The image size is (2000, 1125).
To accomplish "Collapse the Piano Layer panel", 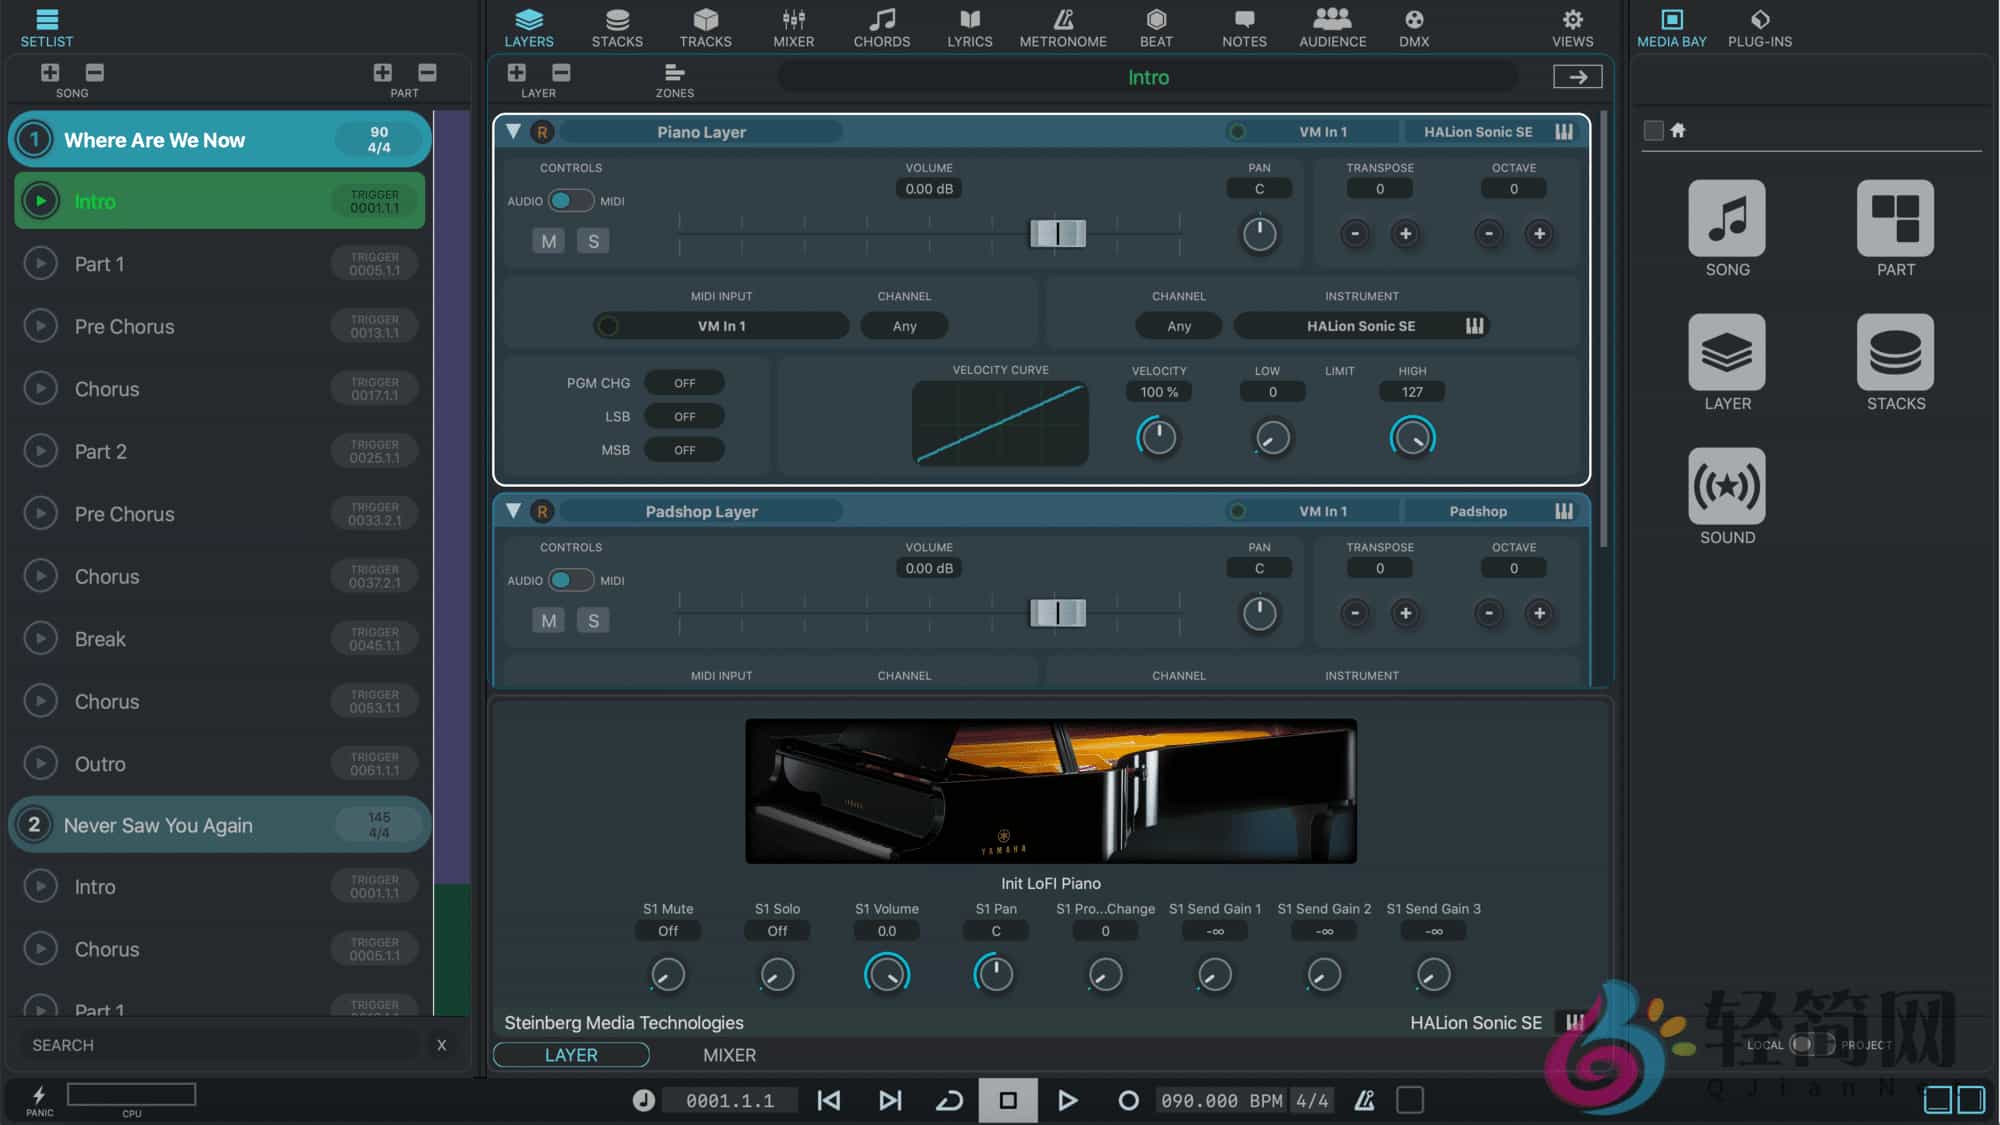I will tap(513, 131).
